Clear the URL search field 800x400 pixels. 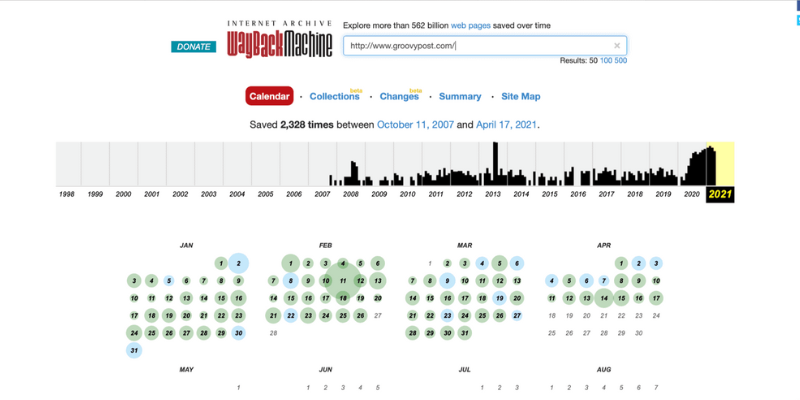tap(617, 46)
